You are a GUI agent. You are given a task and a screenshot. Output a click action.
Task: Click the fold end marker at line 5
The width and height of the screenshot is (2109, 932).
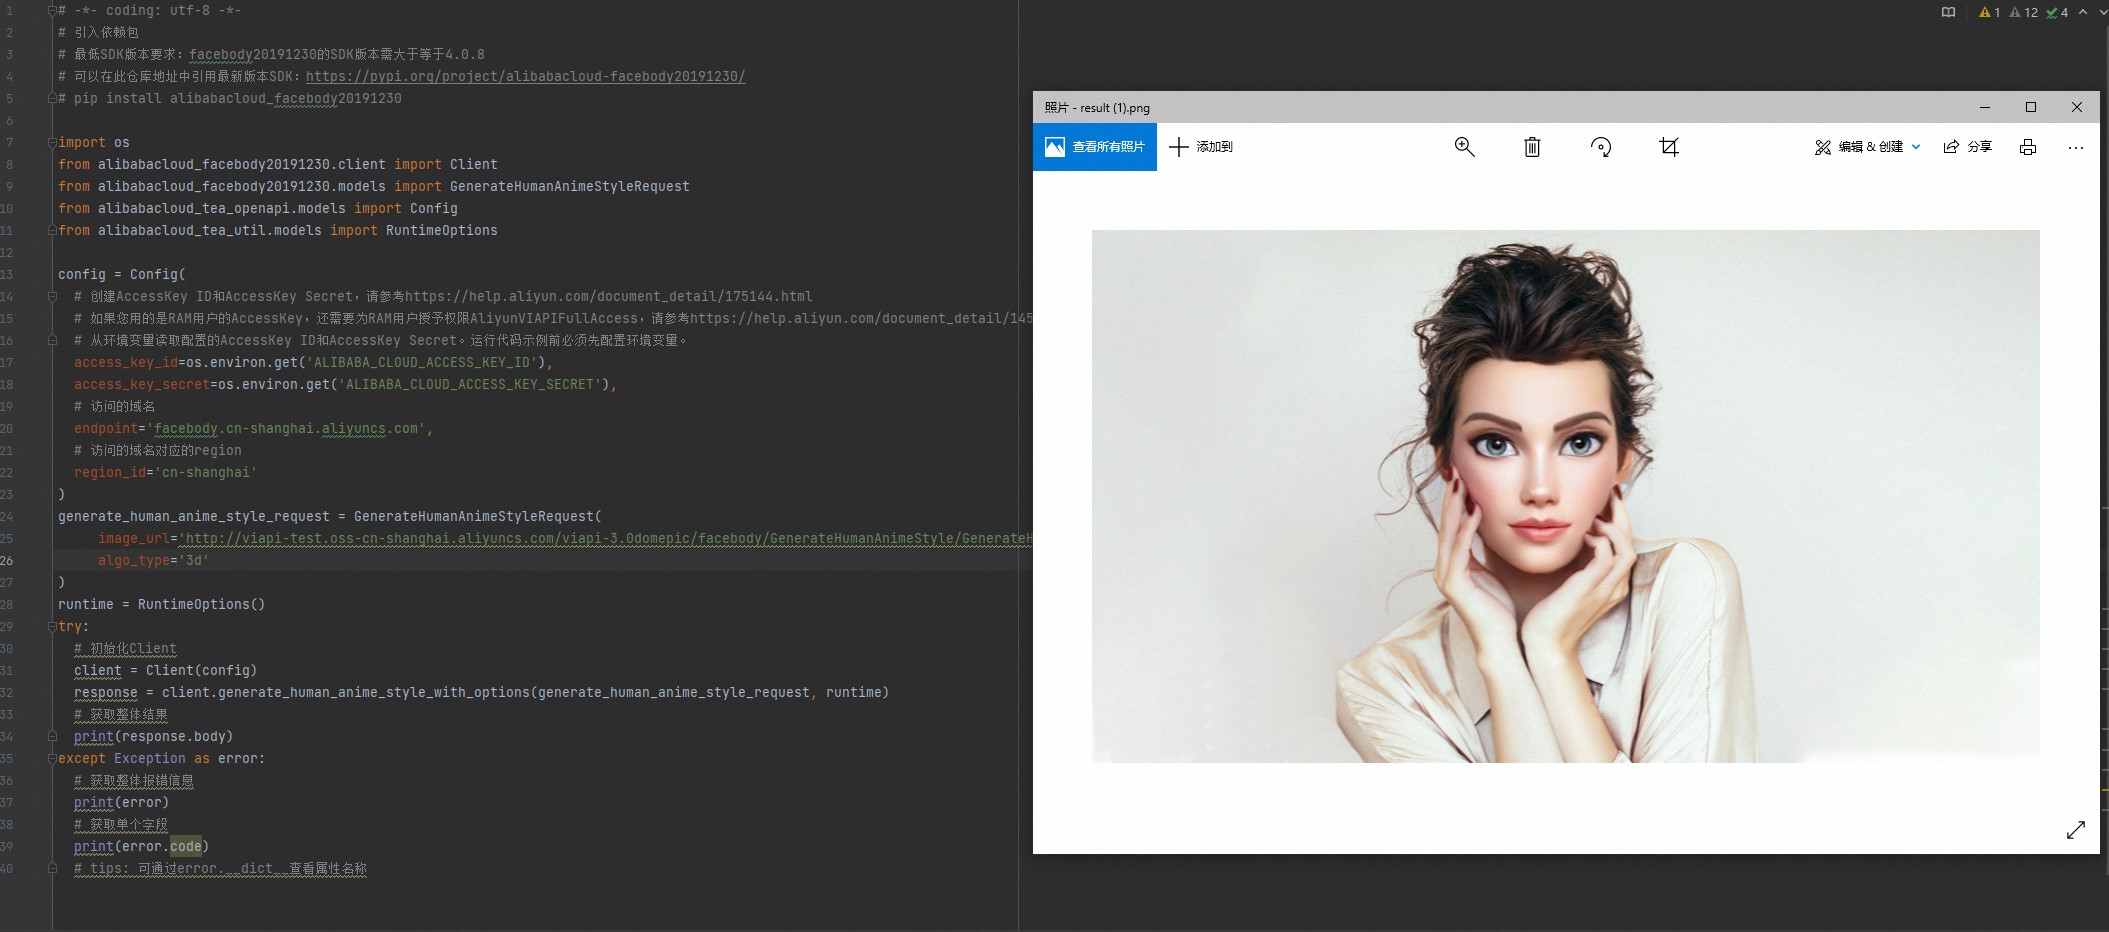click(52, 98)
